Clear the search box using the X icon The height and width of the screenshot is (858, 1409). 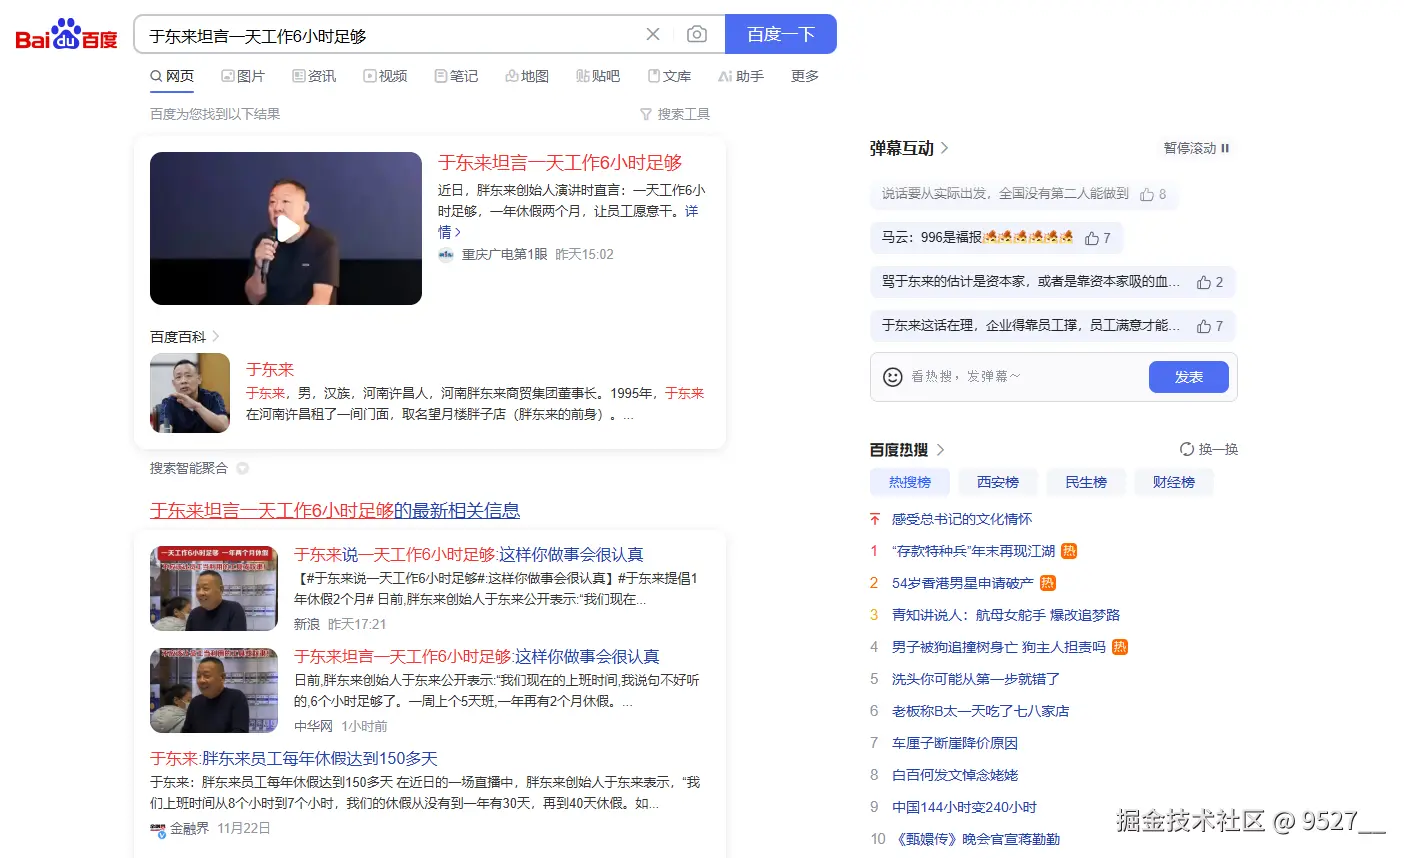tap(653, 33)
